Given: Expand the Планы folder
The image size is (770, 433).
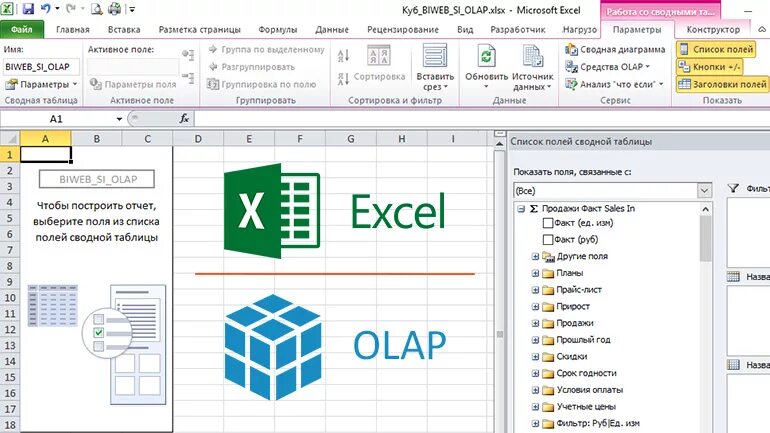Looking at the screenshot, I should 535,273.
